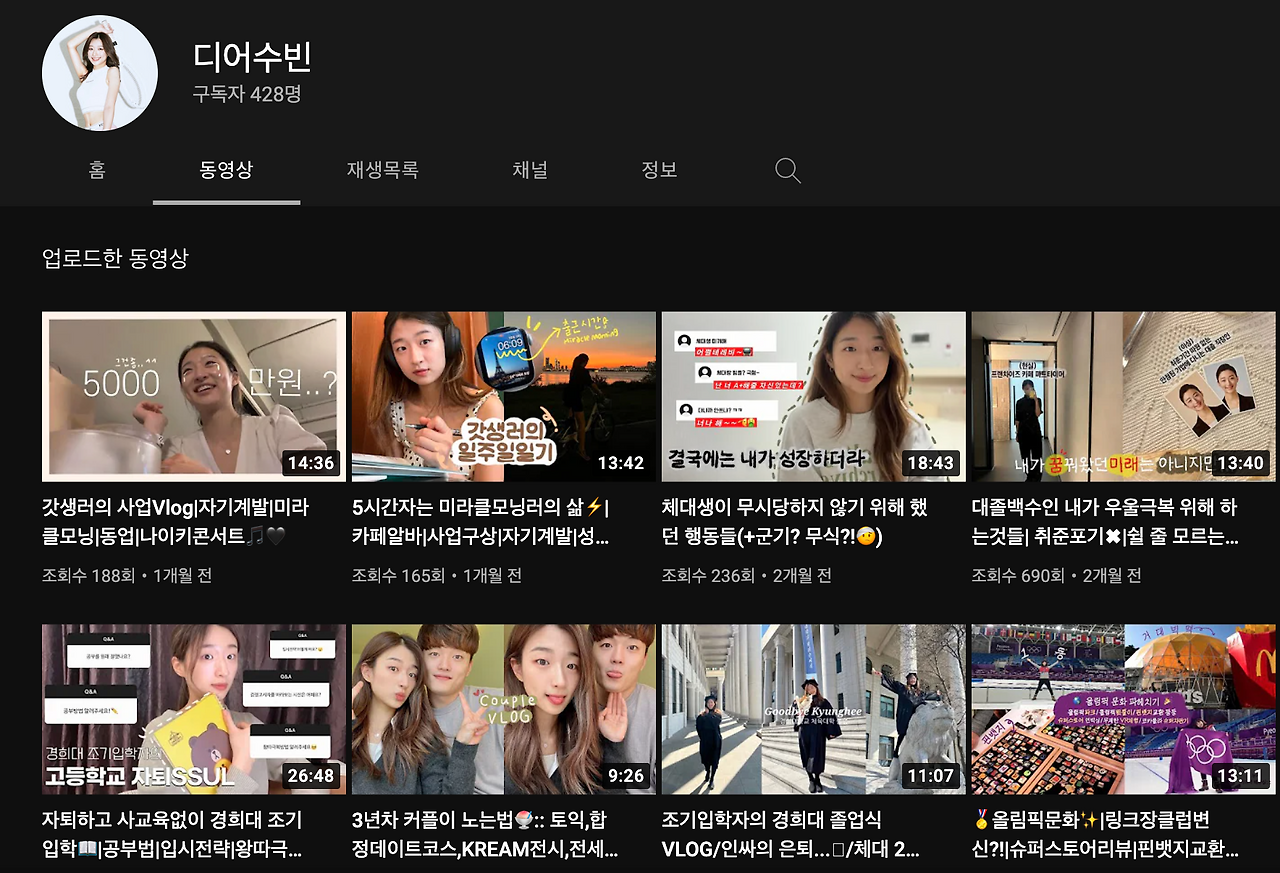Open the 정보 tab

click(x=659, y=170)
